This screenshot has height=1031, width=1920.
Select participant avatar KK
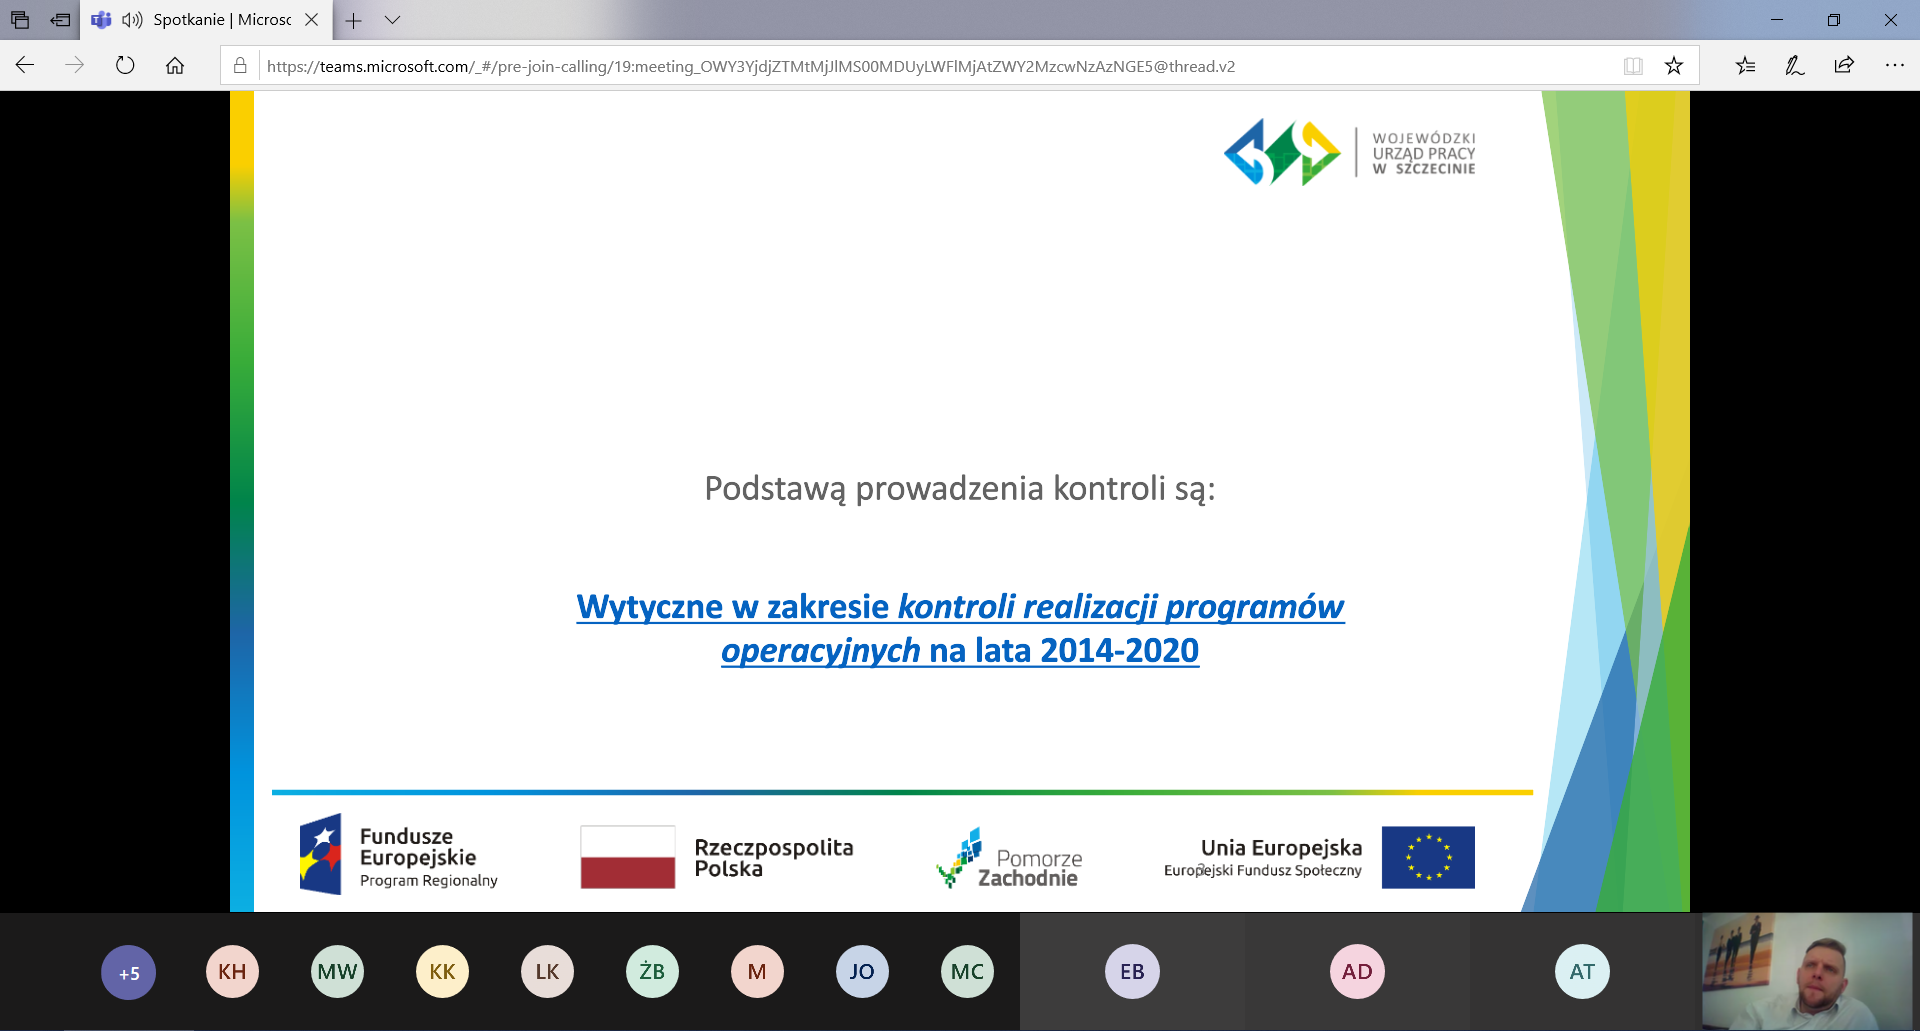pos(443,972)
